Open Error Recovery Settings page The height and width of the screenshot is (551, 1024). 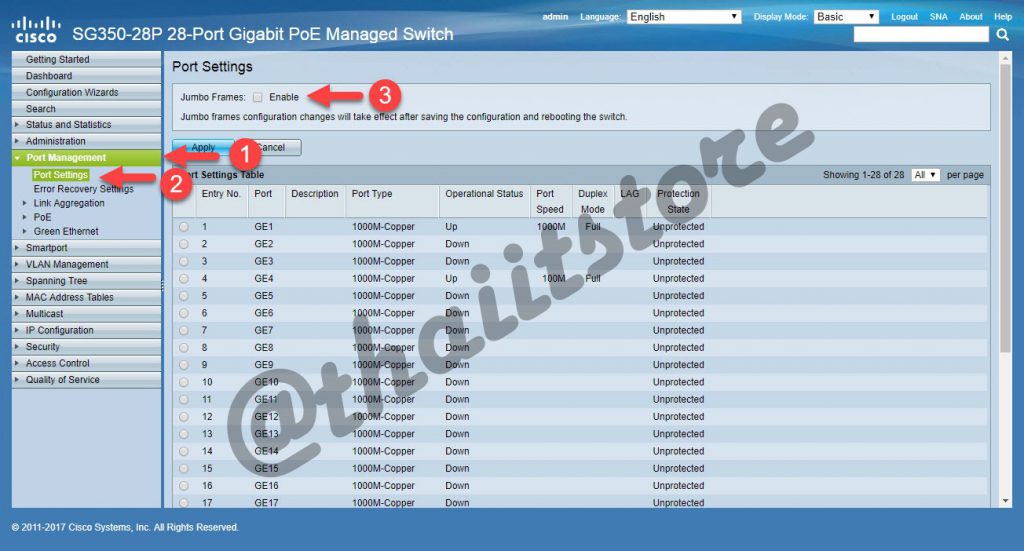click(84, 189)
